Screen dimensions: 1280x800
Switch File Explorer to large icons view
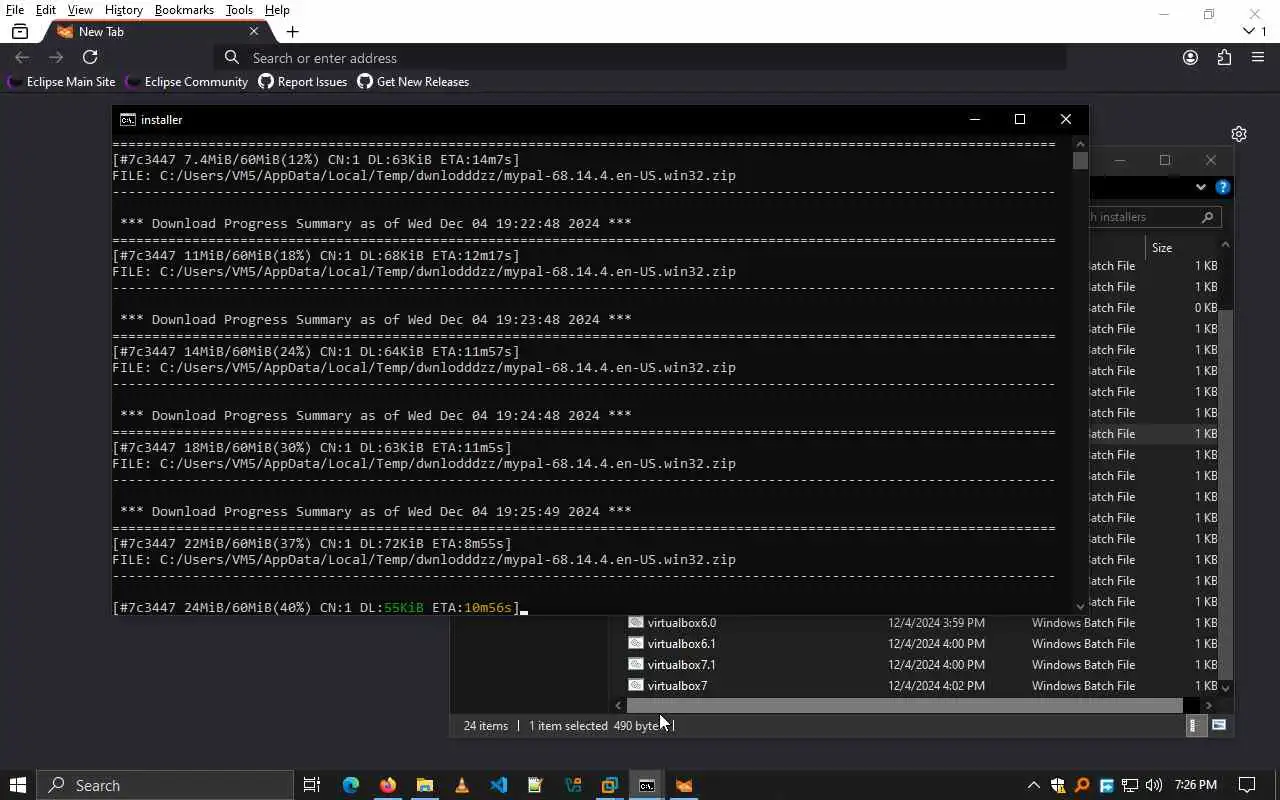pyautogui.click(x=1219, y=726)
